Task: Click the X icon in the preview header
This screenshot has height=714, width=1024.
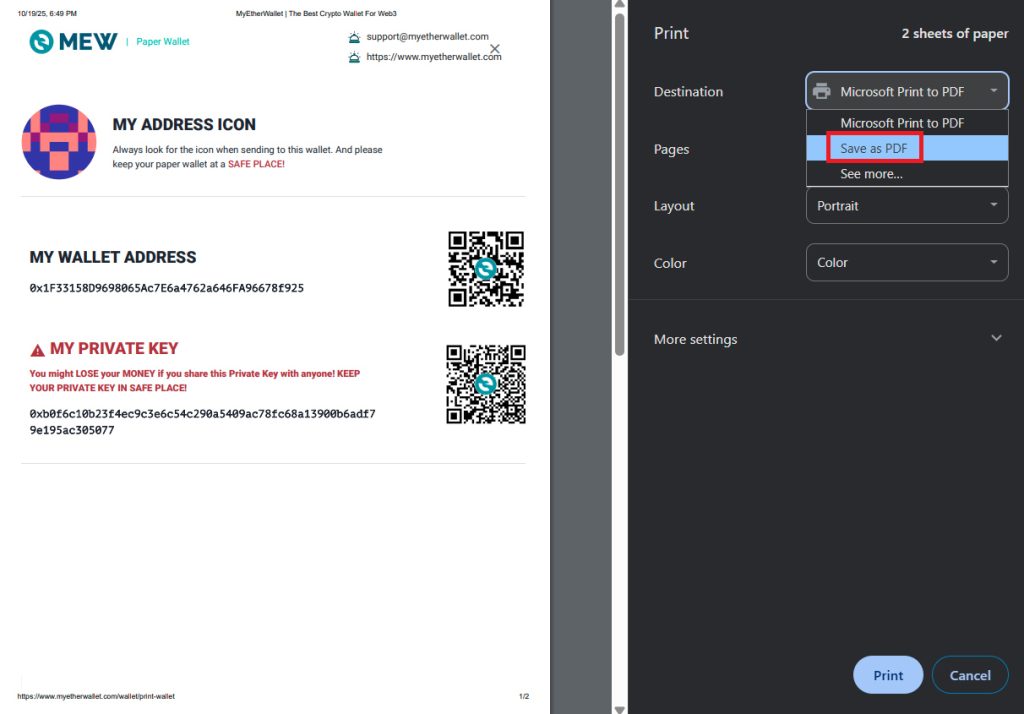Action: (x=495, y=49)
